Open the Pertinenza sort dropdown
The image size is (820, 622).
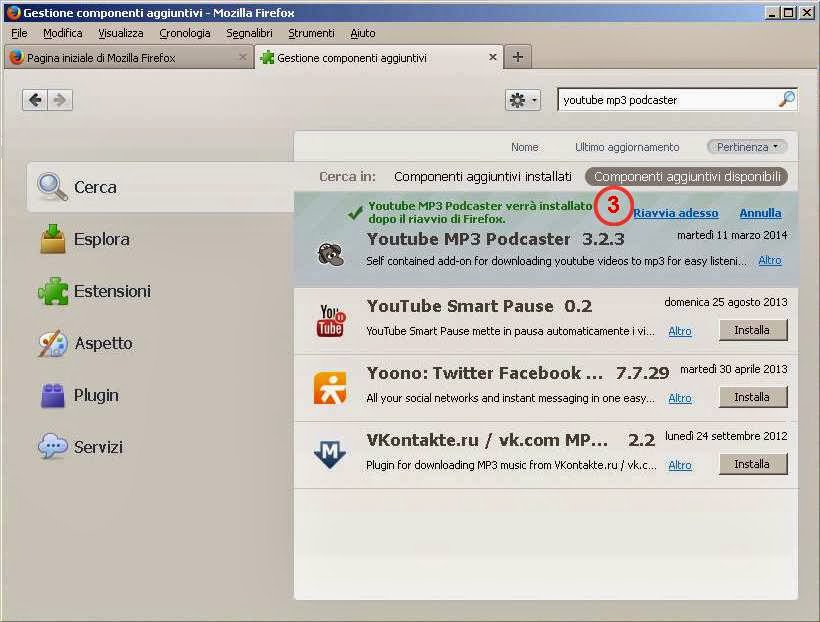click(747, 147)
